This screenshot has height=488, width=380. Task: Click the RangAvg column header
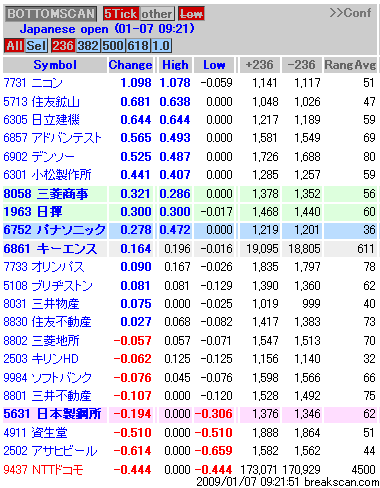tap(350, 65)
